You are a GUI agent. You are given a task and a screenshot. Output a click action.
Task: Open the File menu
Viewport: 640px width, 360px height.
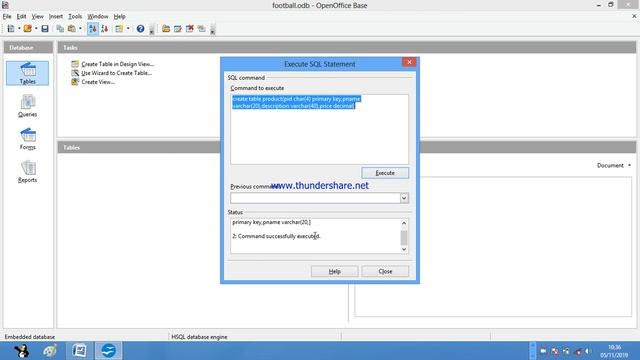pyautogui.click(x=7, y=16)
